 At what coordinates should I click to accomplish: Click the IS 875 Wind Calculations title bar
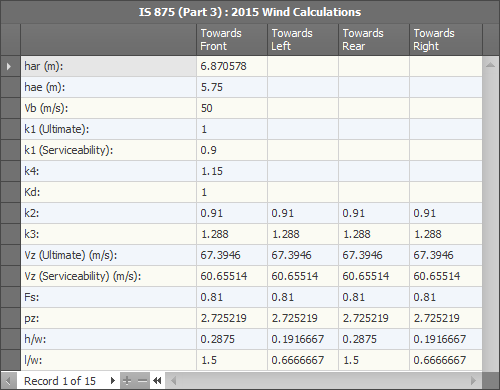[x=250, y=12]
